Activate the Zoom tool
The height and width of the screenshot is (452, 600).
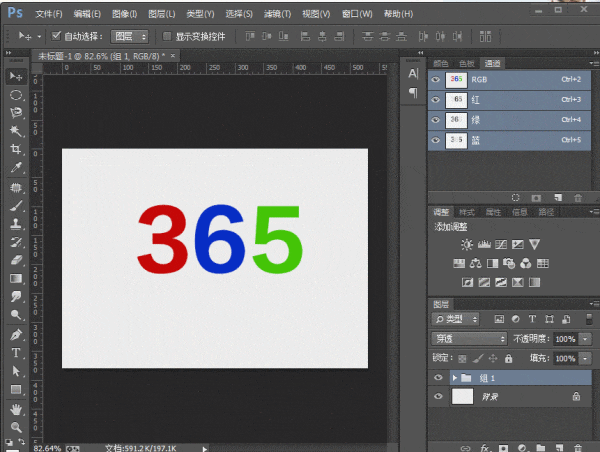click(x=16, y=426)
